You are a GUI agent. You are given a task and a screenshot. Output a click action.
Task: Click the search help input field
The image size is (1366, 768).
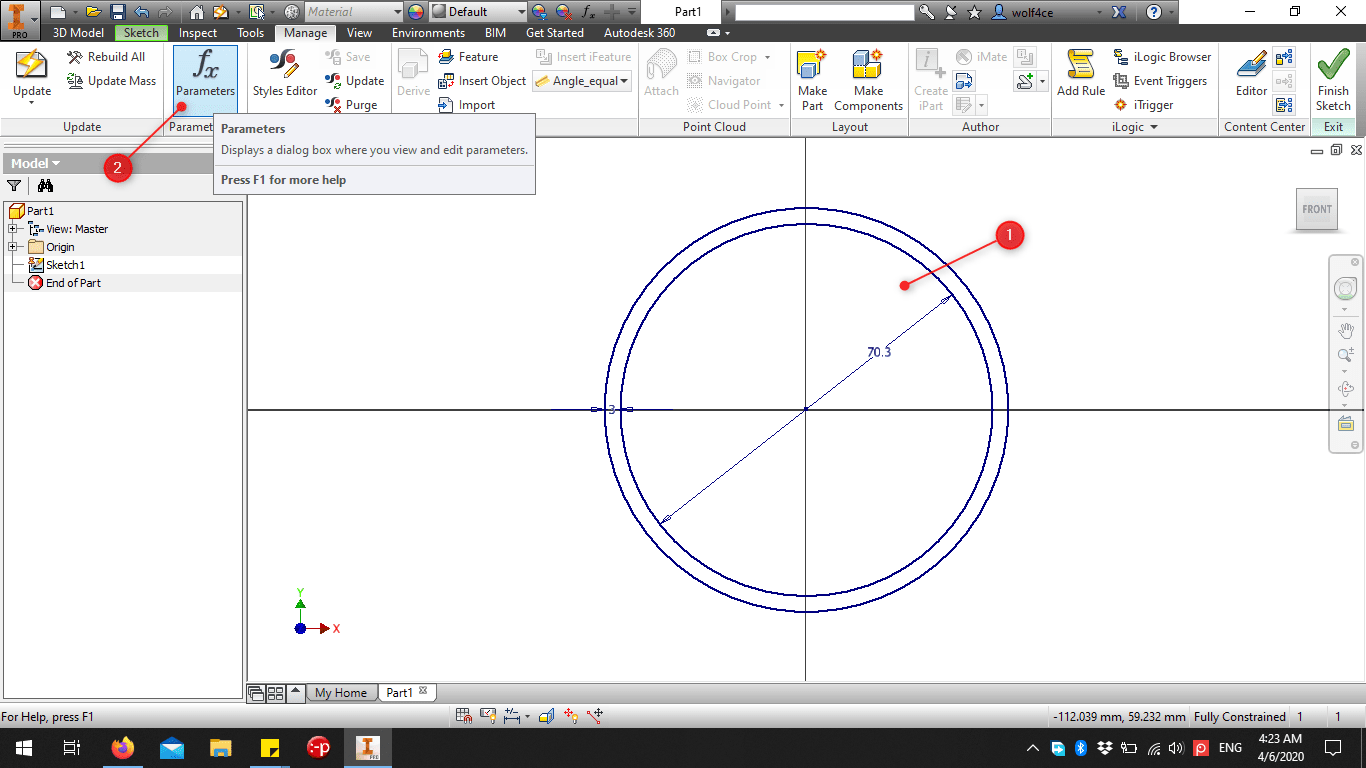824,12
